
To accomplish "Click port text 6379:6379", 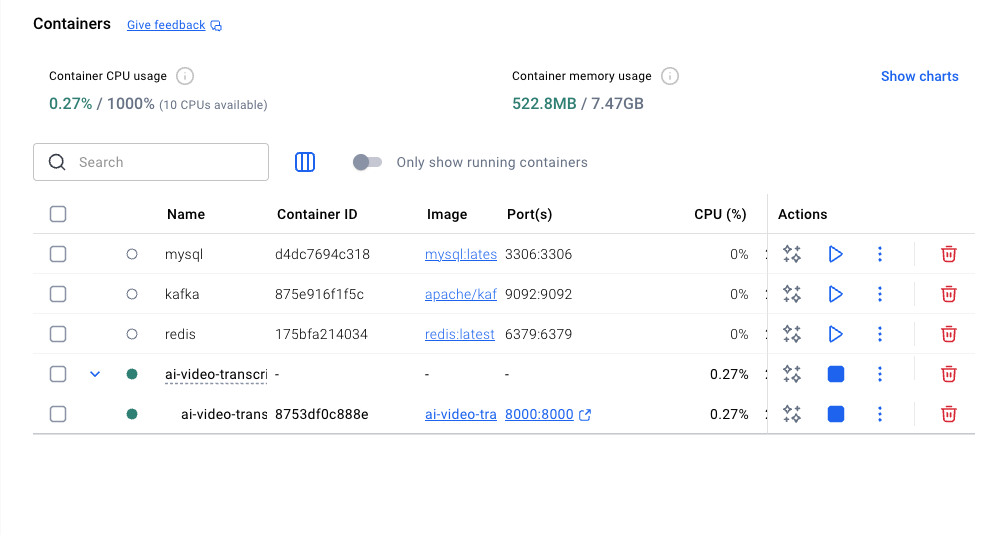I will point(538,334).
